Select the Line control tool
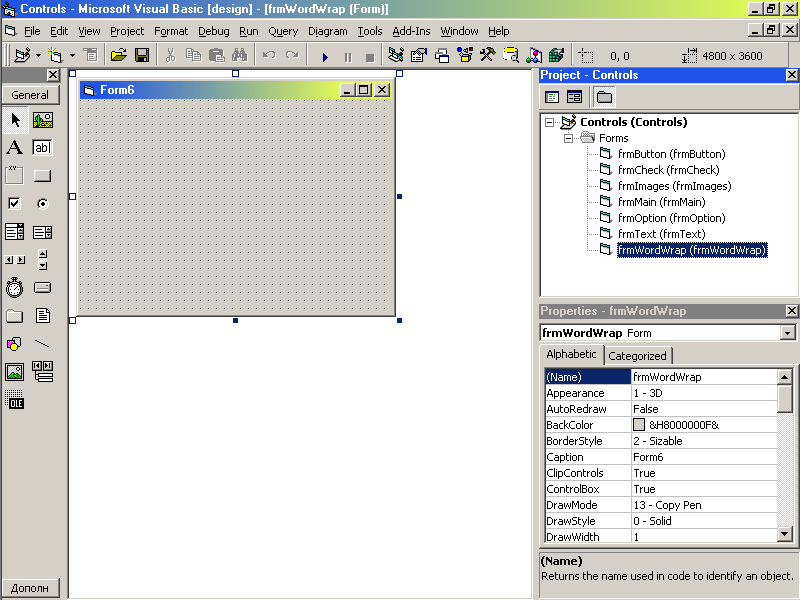This screenshot has height=600, width=800. [x=43, y=344]
